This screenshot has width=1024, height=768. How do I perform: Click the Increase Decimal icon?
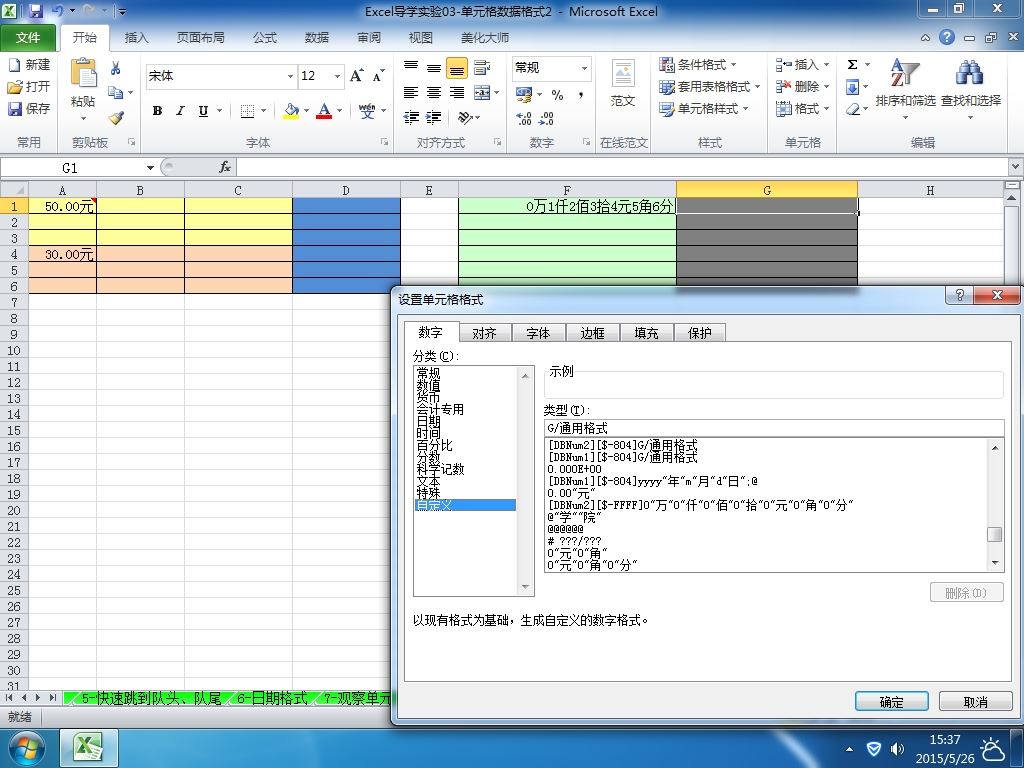524,118
